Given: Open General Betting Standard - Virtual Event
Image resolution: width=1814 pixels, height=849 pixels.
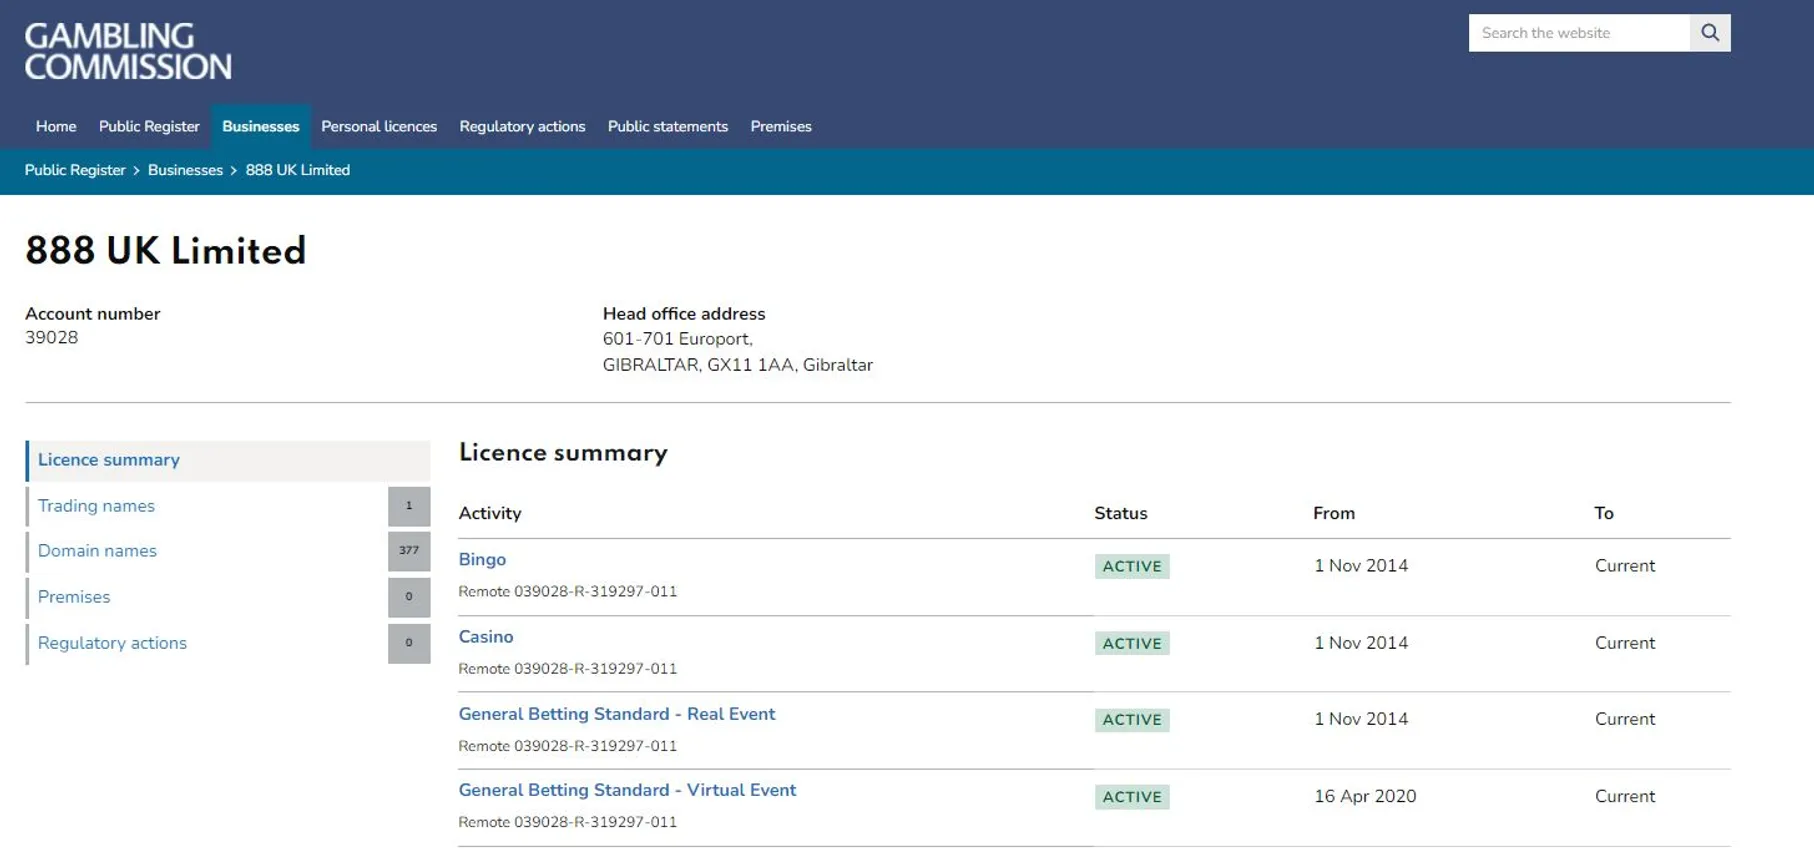Looking at the screenshot, I should 627,790.
